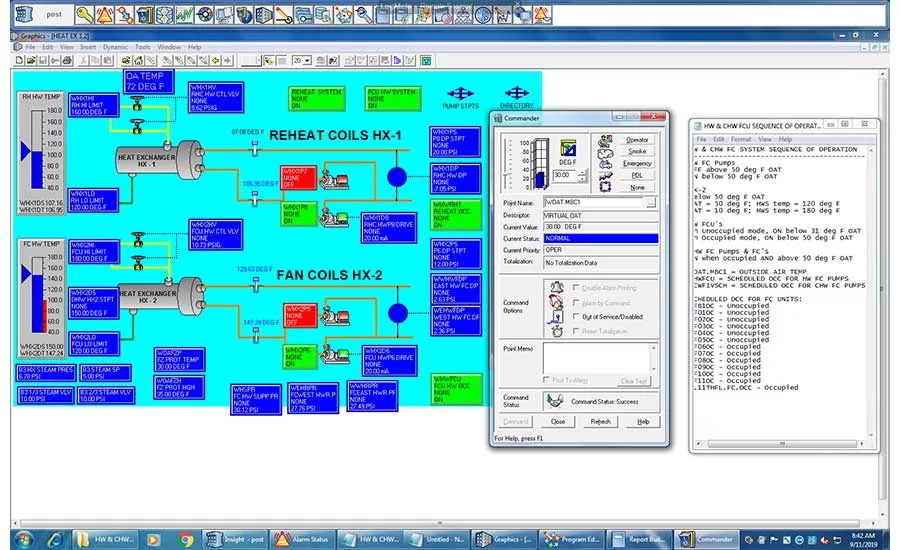This screenshot has height=550, width=900.
Task: Toggle the Out of Service/Disabled checkbox
Action: point(576,316)
